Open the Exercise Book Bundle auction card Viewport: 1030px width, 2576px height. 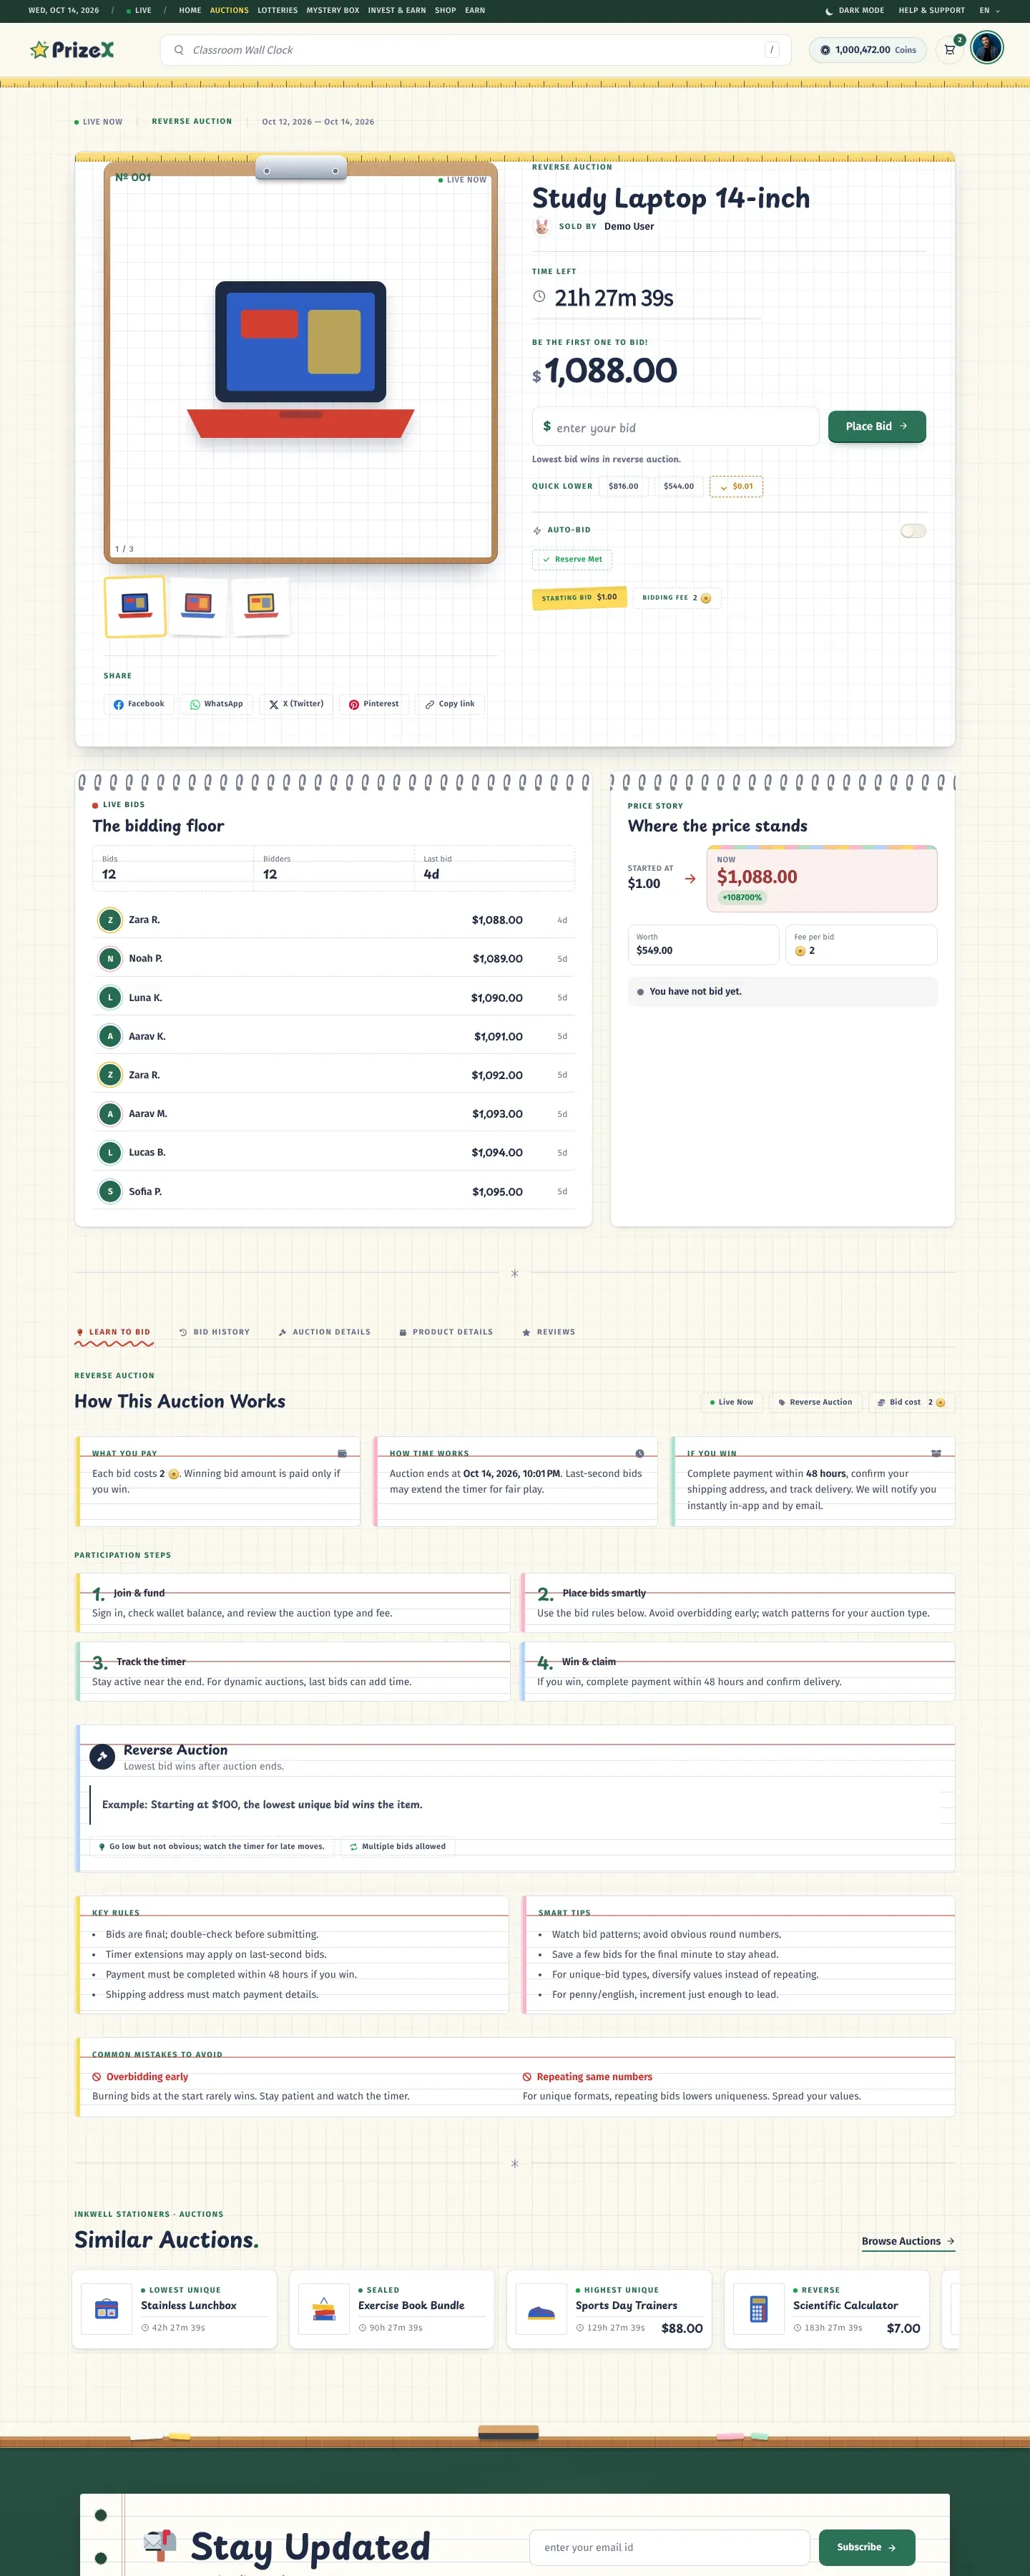tap(392, 2309)
